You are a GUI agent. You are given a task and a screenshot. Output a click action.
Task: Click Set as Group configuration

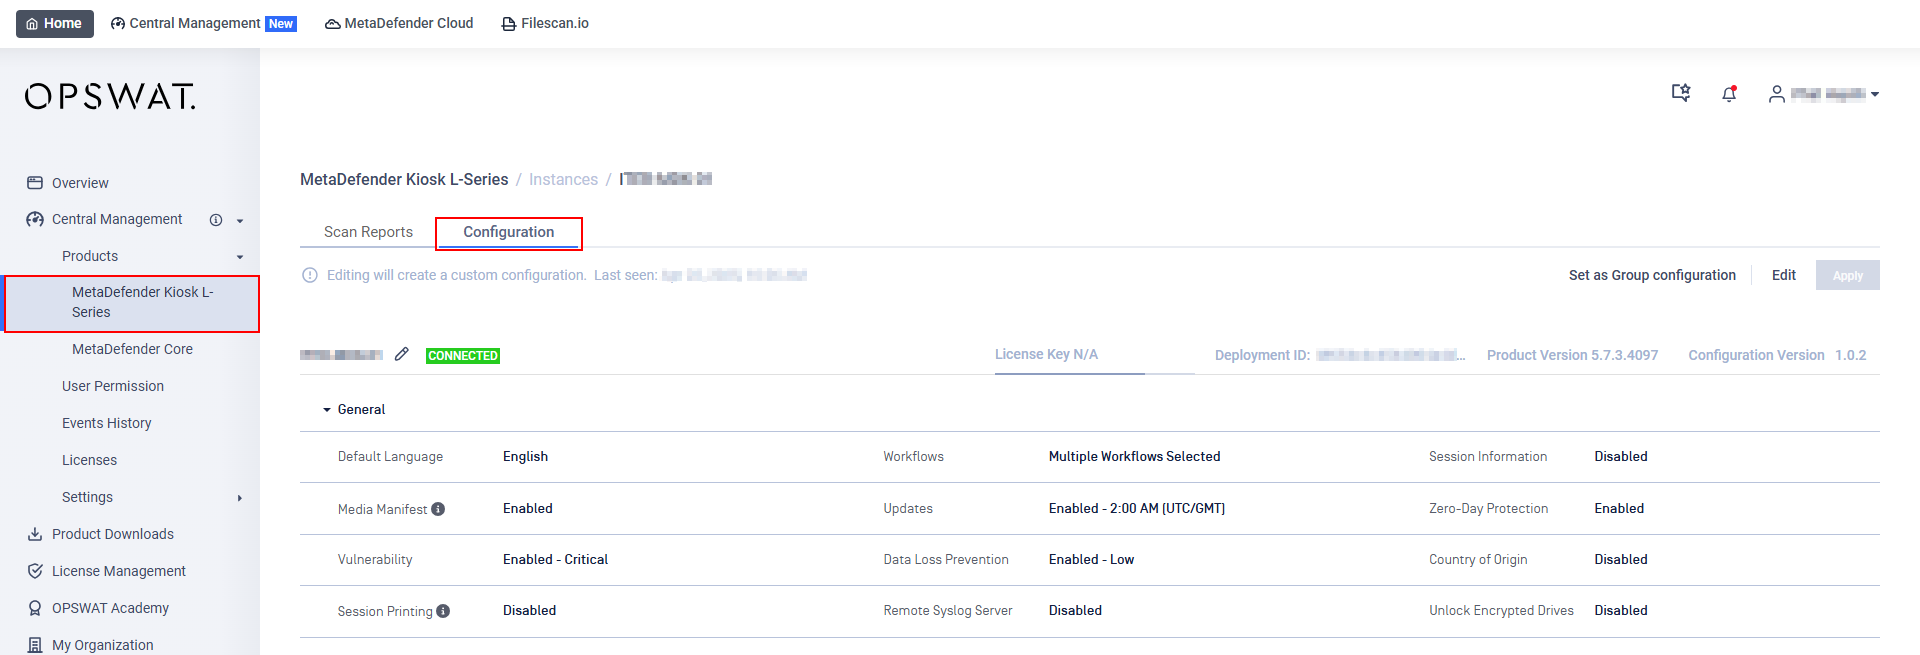point(1652,275)
